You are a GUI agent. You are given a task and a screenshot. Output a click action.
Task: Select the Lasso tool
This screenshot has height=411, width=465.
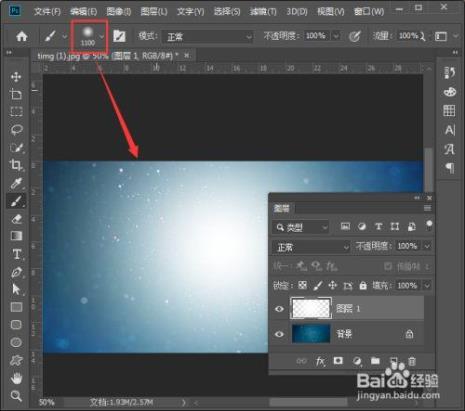click(16, 129)
